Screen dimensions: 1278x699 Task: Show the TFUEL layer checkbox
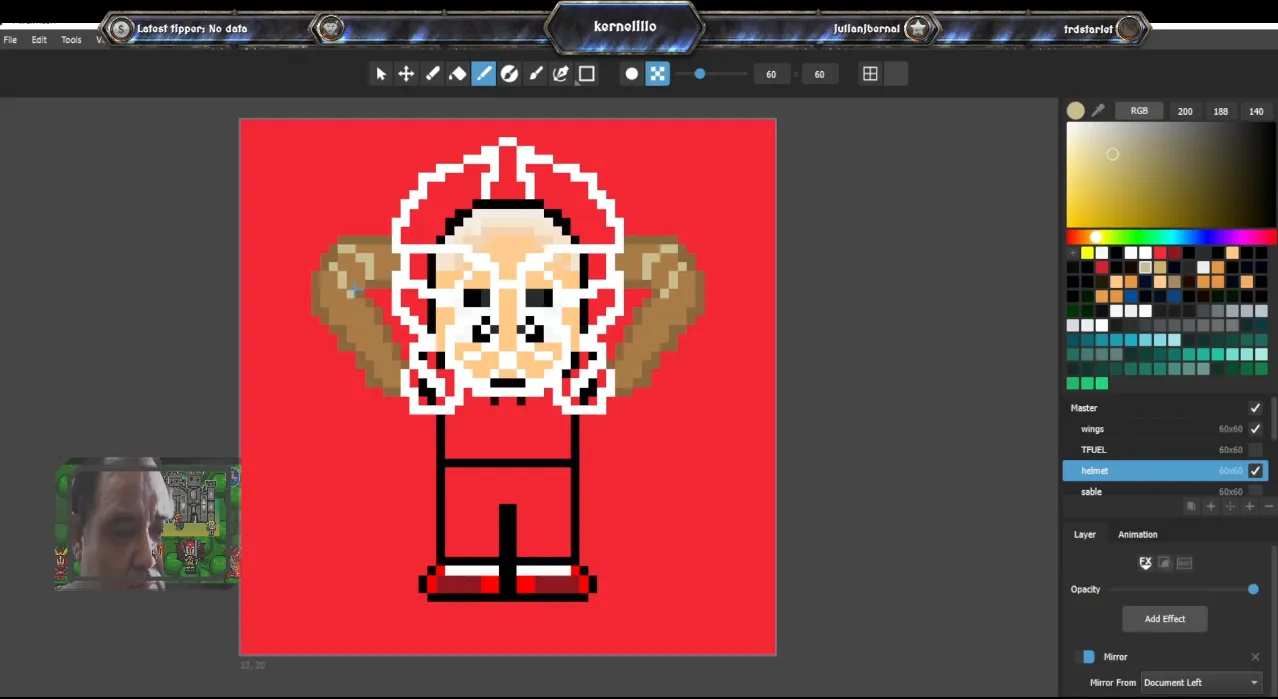tap(1255, 450)
